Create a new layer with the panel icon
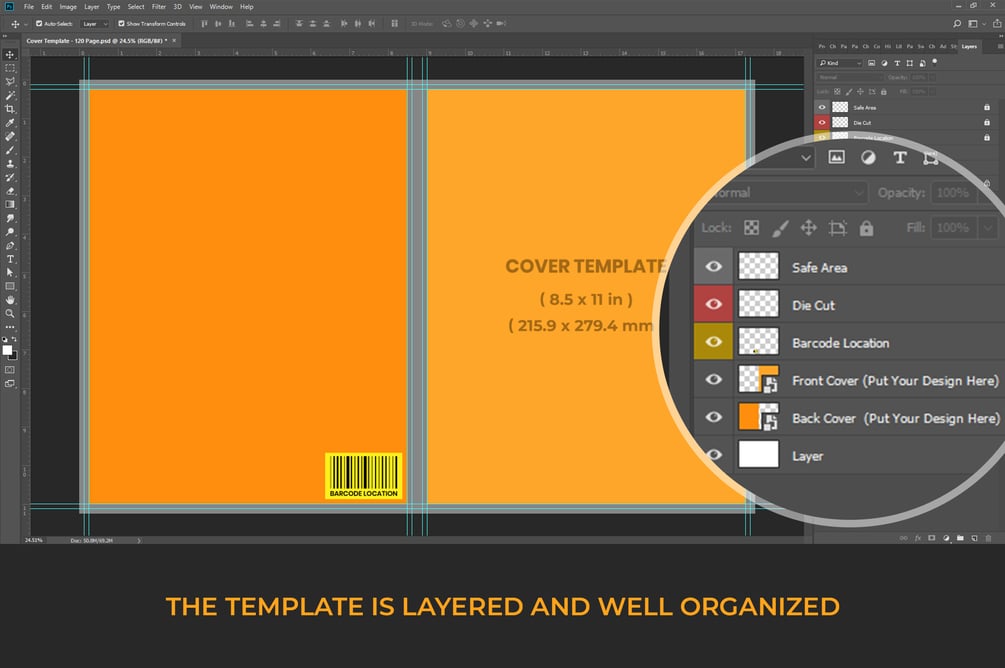1005x668 pixels. coord(974,539)
